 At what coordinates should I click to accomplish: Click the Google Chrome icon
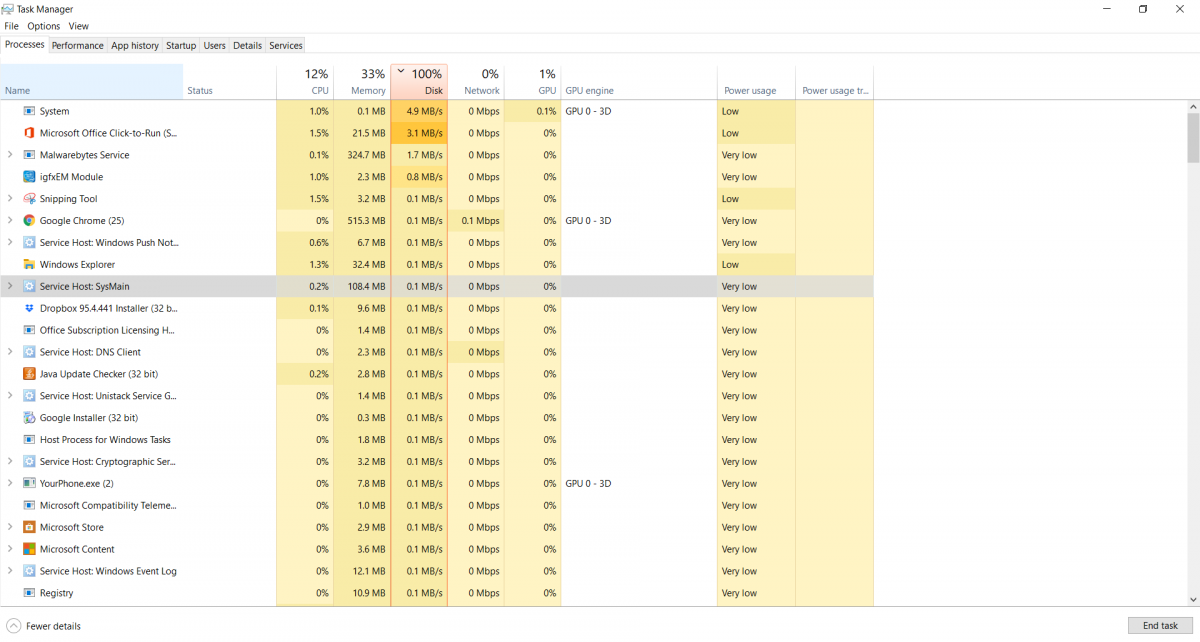[29, 221]
